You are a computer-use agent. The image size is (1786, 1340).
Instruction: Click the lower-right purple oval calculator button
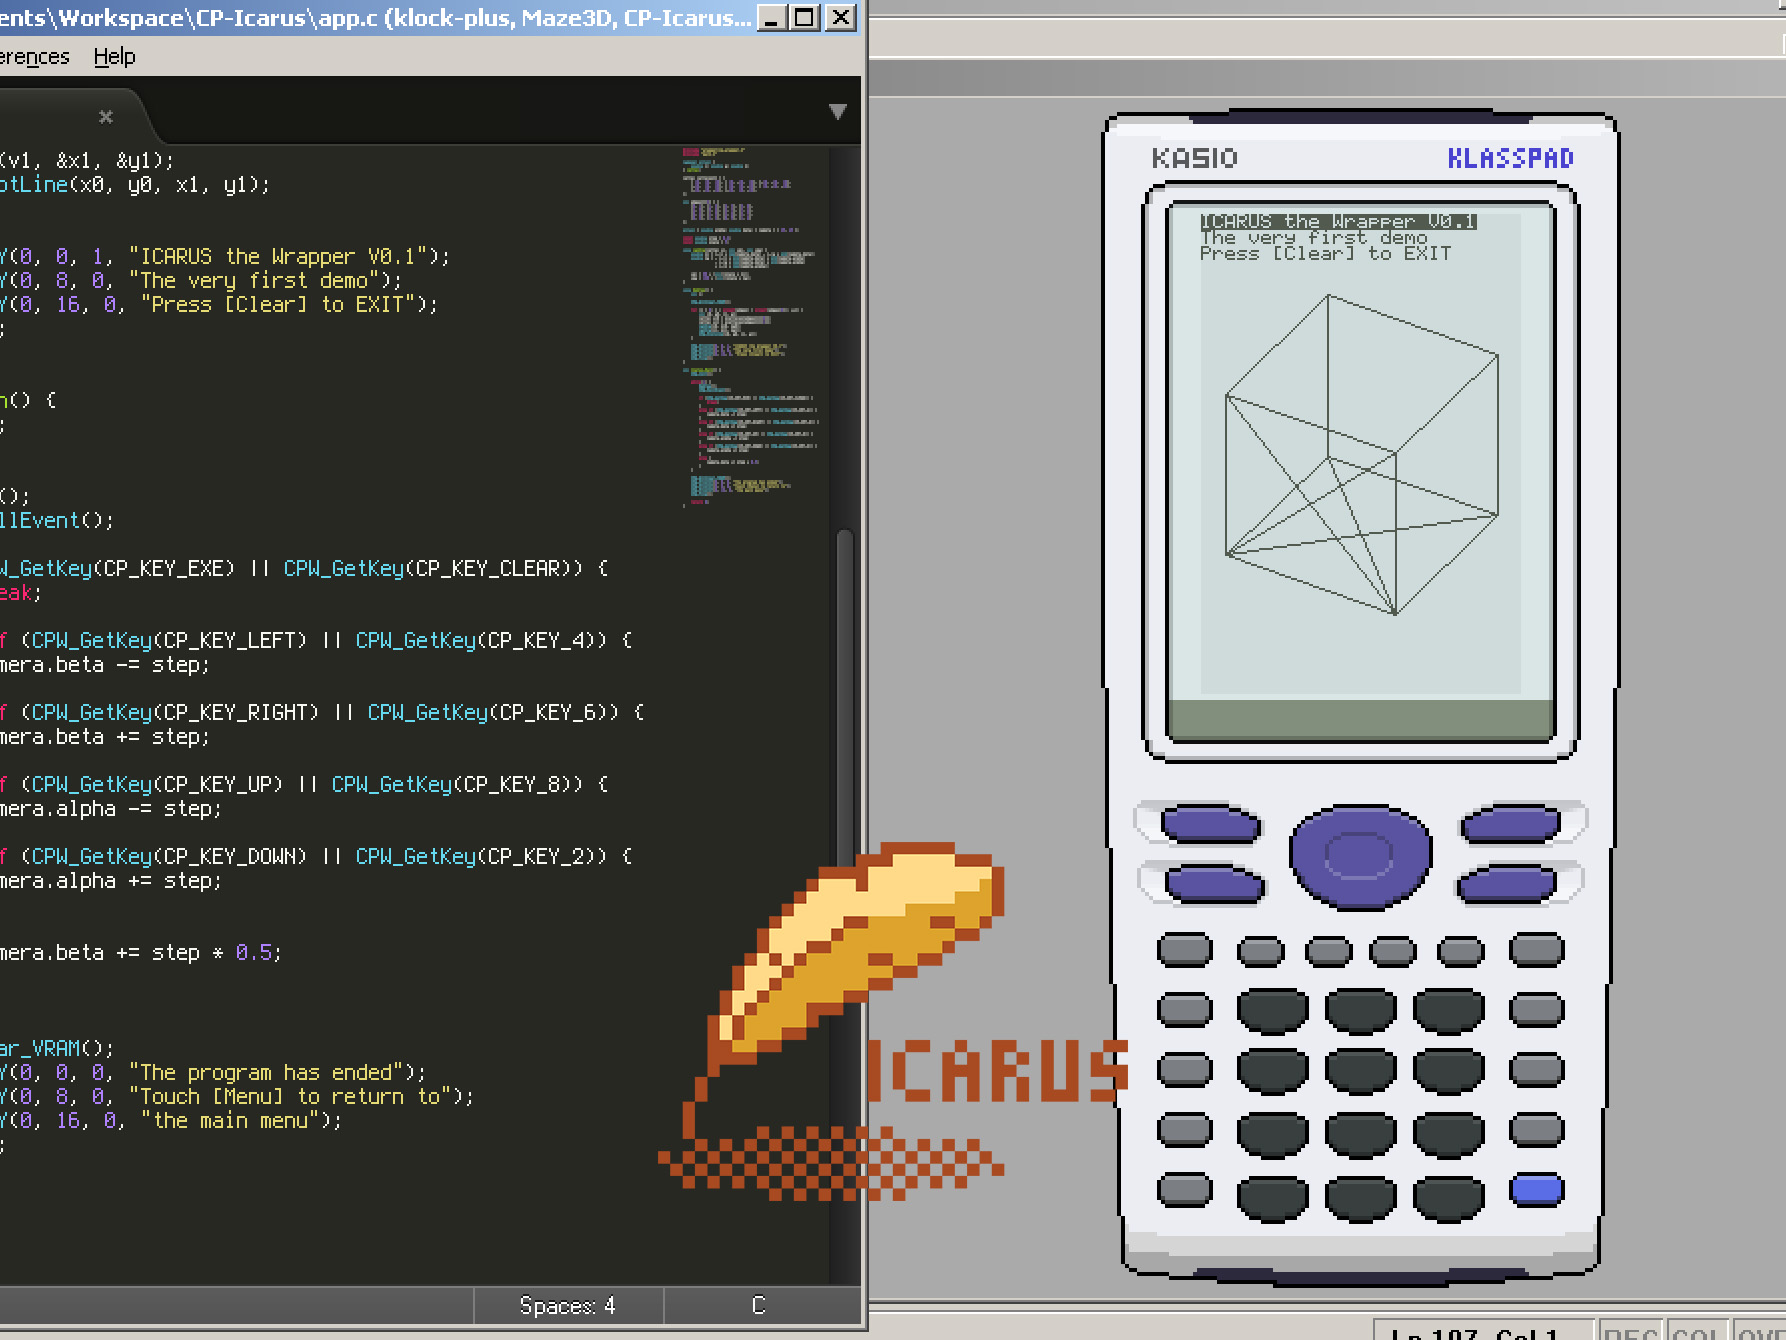click(1506, 884)
